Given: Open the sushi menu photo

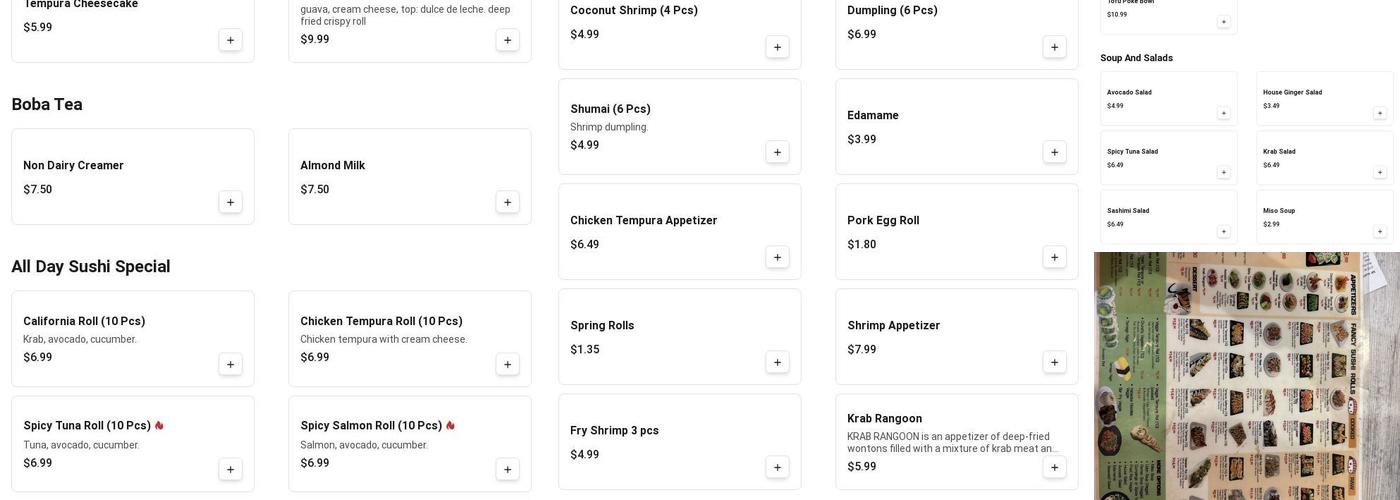Looking at the screenshot, I should click(x=1246, y=375).
